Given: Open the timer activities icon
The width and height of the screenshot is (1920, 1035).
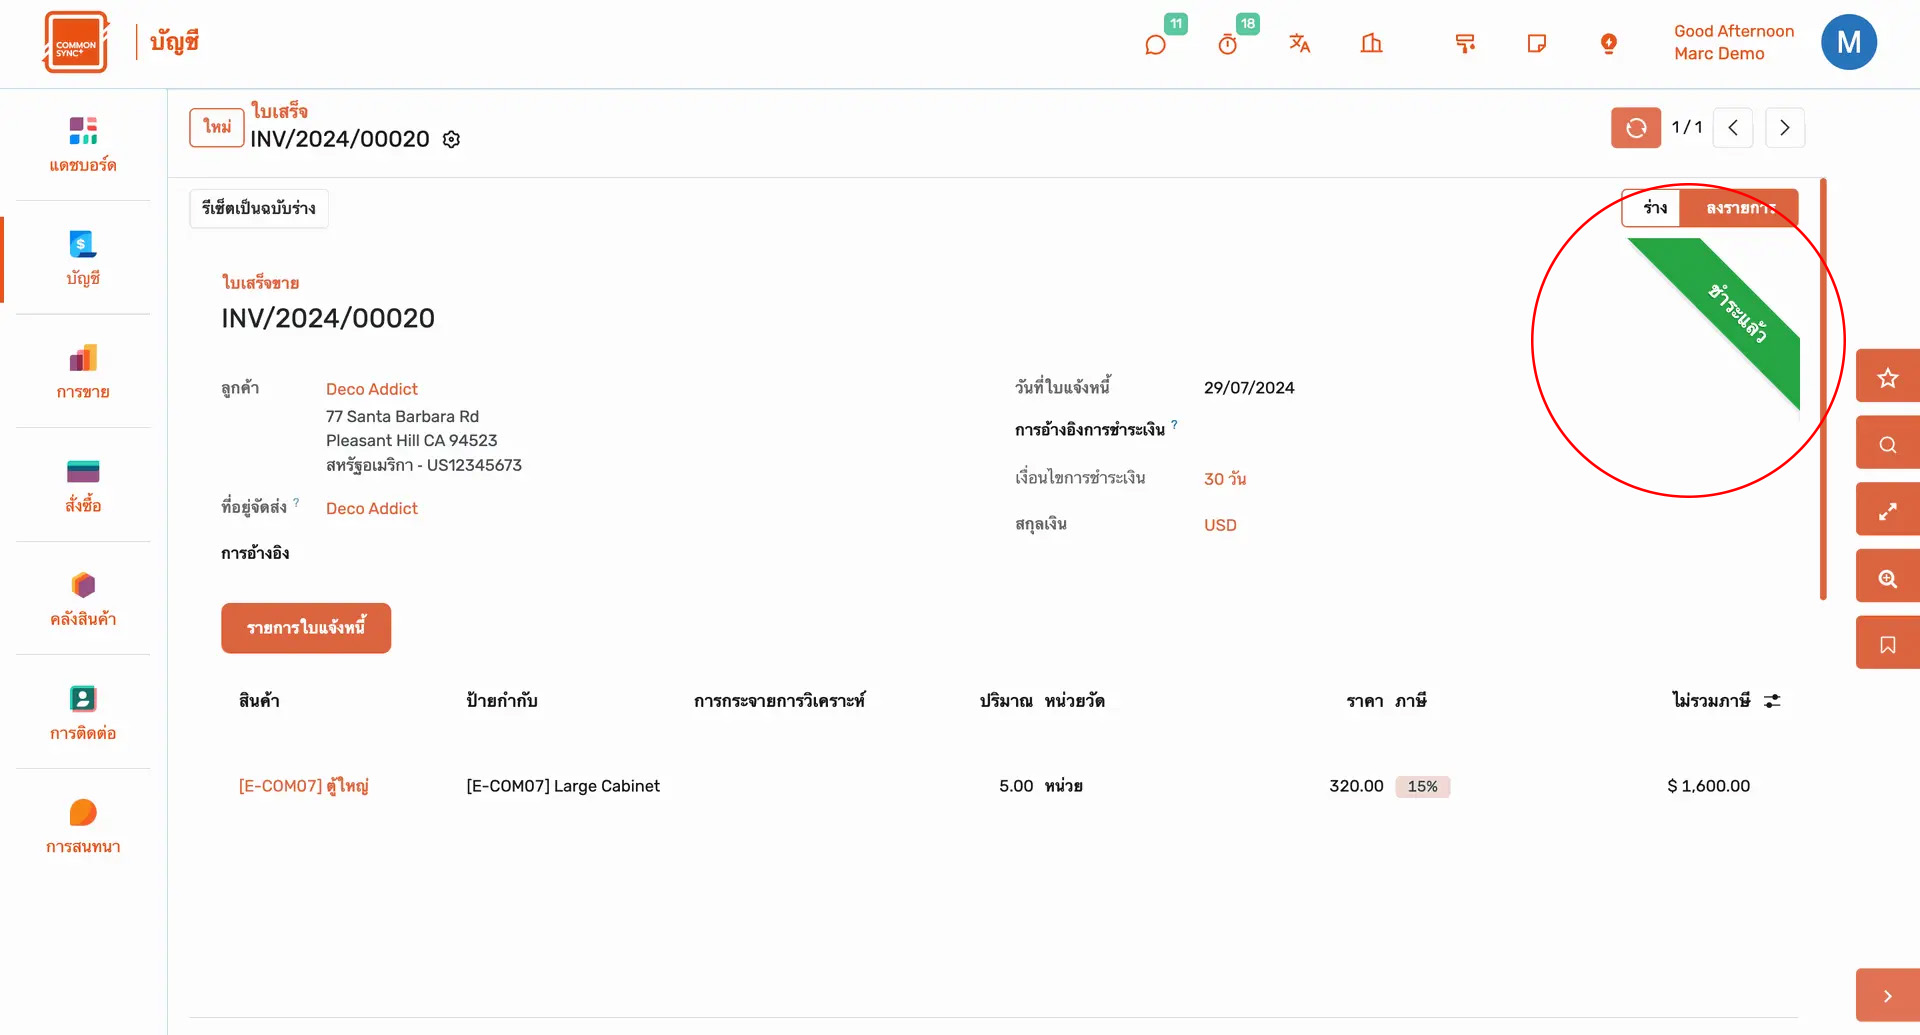Looking at the screenshot, I should coord(1228,45).
